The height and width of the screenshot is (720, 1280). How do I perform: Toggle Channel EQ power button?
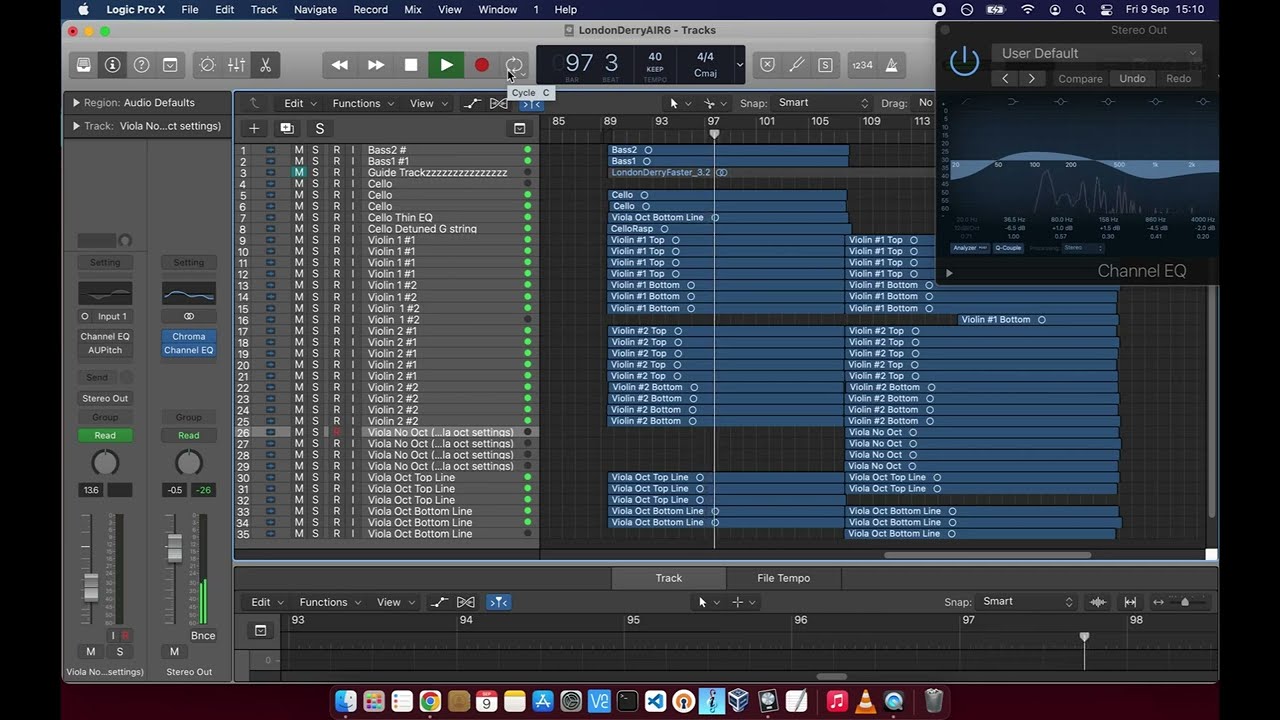pyautogui.click(x=964, y=61)
